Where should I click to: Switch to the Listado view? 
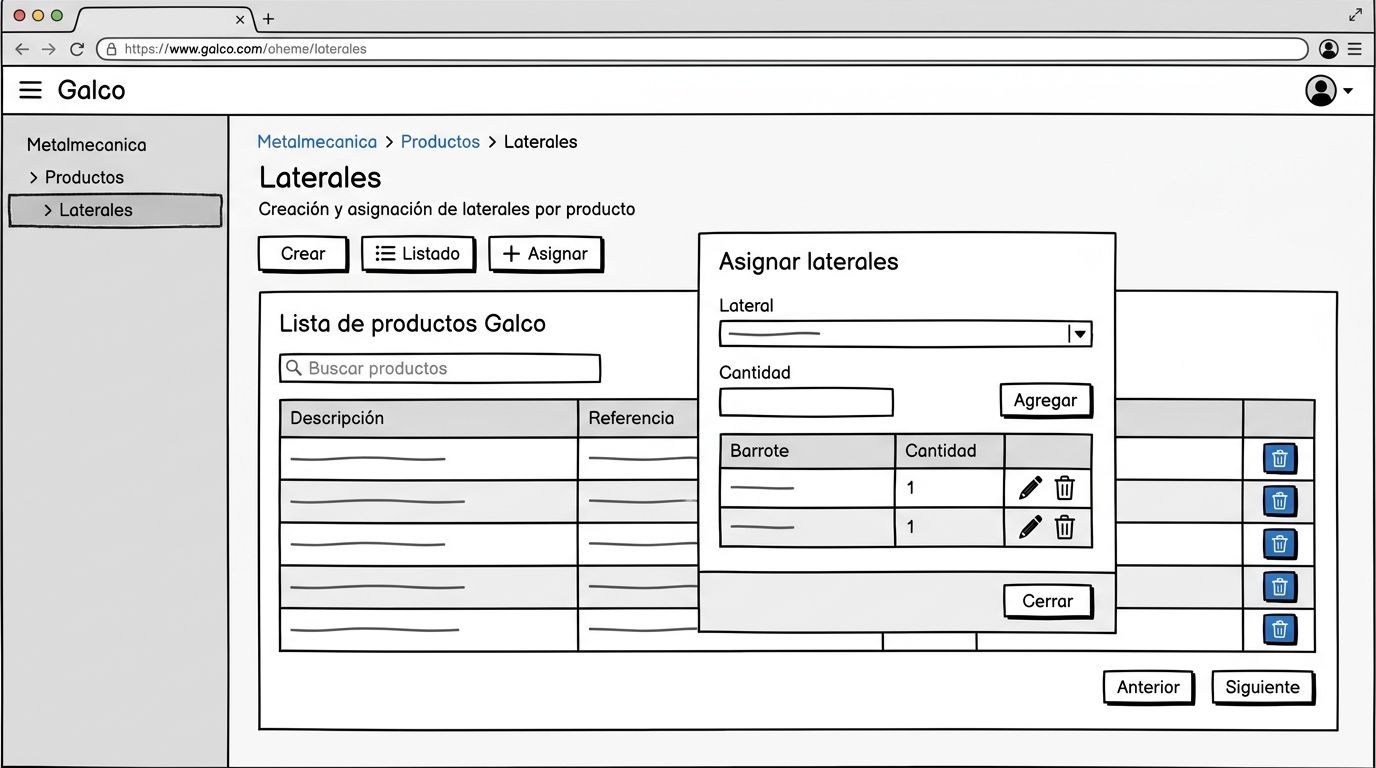click(x=418, y=254)
